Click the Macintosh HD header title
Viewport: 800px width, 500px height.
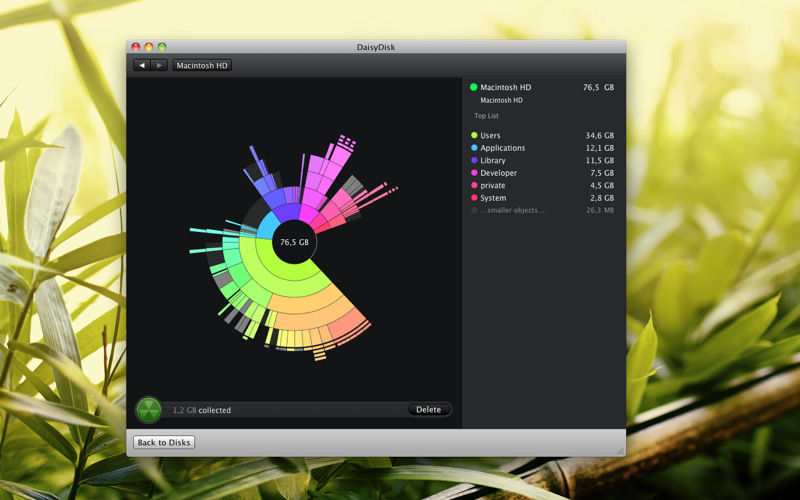[x=506, y=87]
